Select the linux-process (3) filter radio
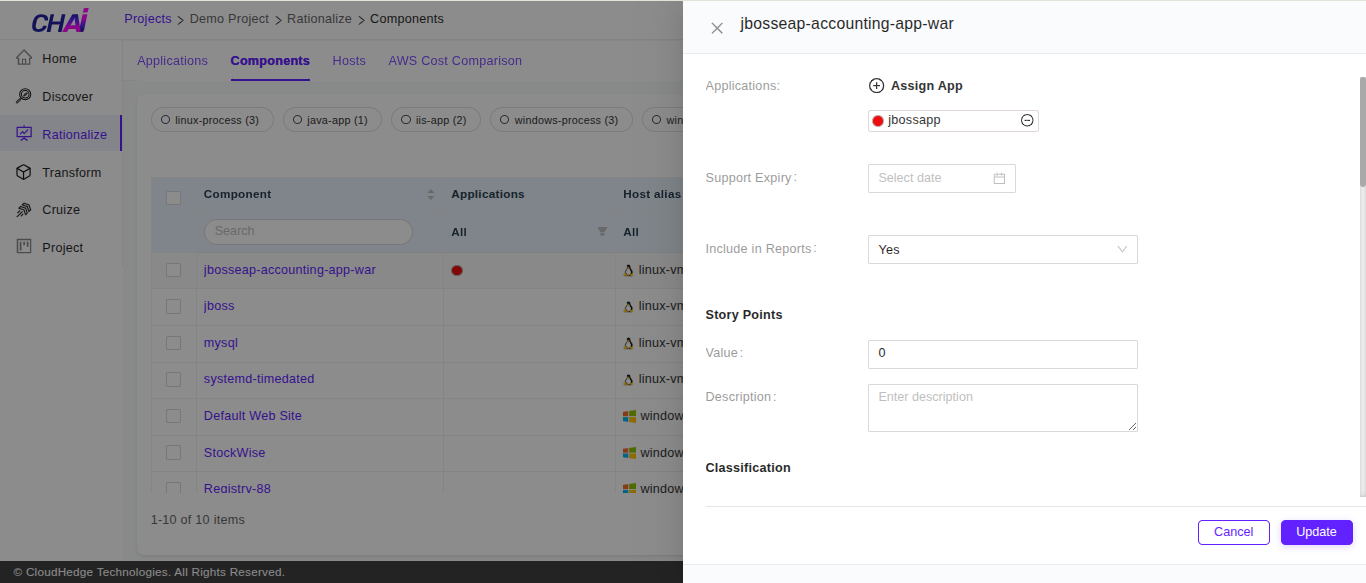Screen dimensions: 1366x583 pyautogui.click(x=166, y=120)
